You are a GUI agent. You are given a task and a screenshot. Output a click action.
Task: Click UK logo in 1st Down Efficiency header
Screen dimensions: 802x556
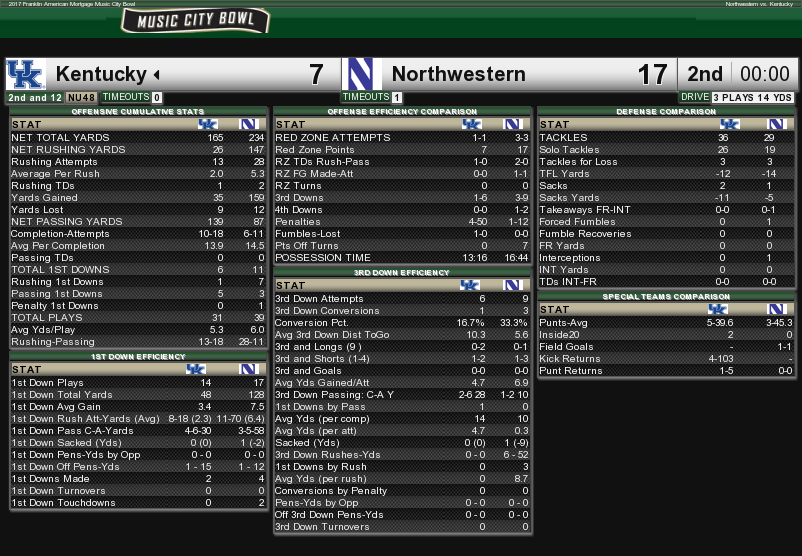click(x=195, y=369)
